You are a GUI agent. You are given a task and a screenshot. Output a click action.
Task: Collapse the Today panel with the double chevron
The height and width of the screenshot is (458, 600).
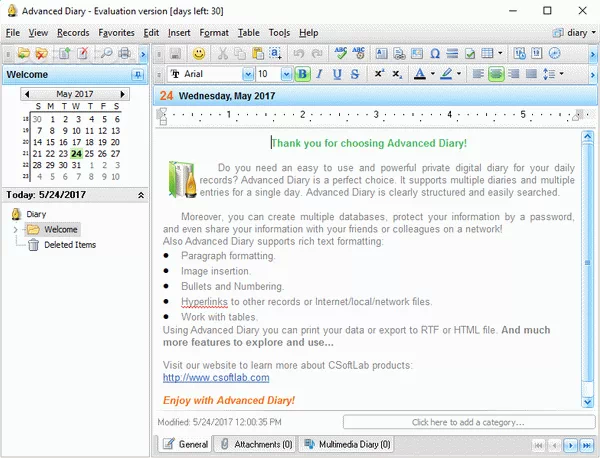[x=141, y=195]
